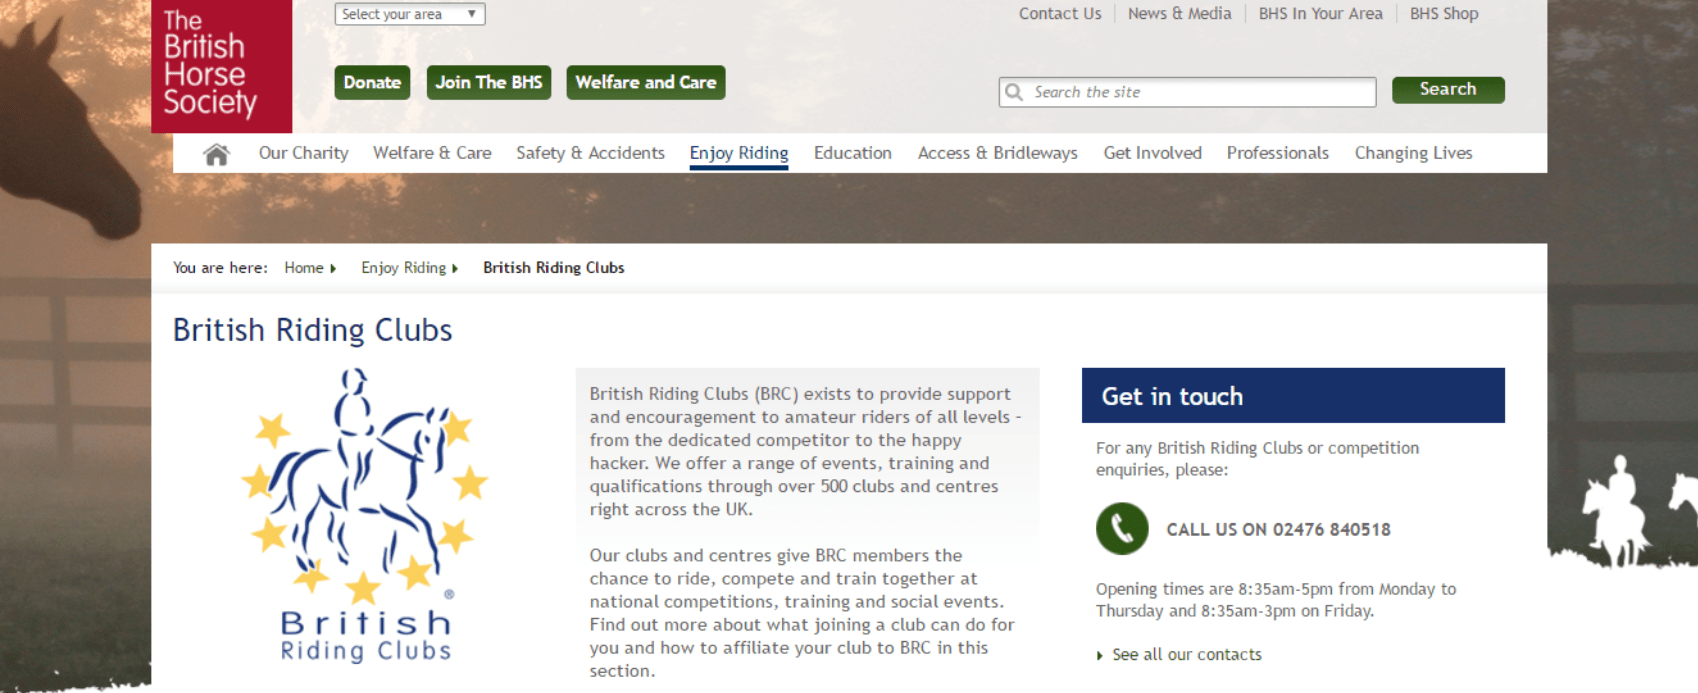Open the Changing Lives menu
Viewport: 1698px width, 693px height.
tap(1413, 153)
